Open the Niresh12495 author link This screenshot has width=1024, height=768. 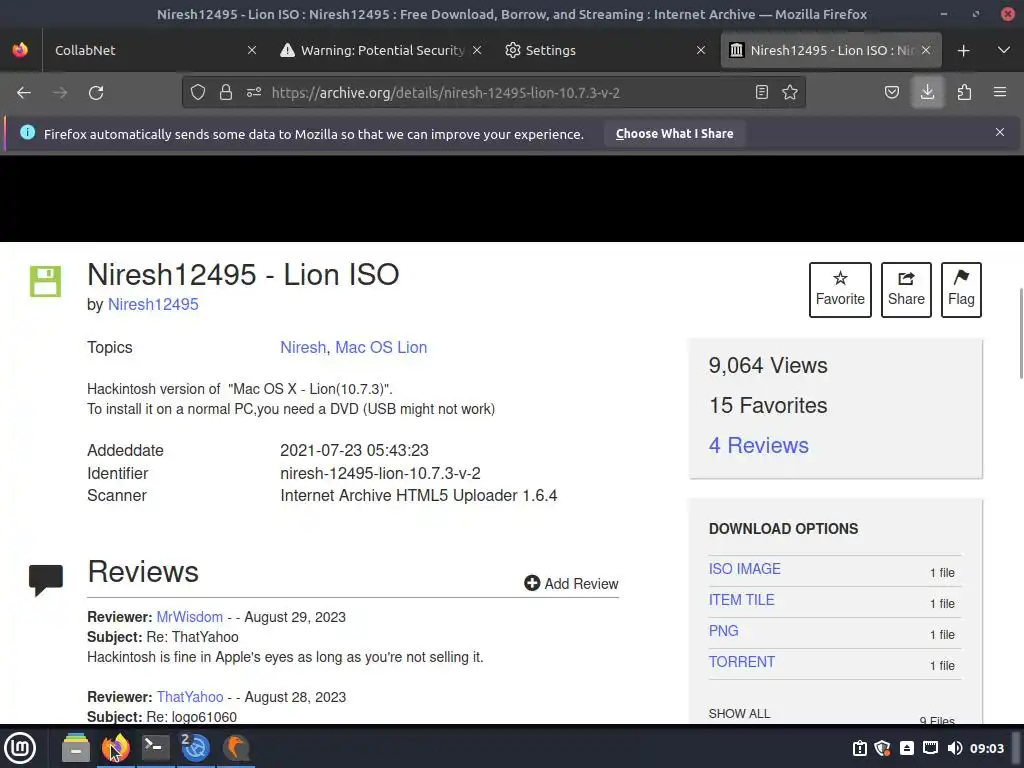coord(153,304)
